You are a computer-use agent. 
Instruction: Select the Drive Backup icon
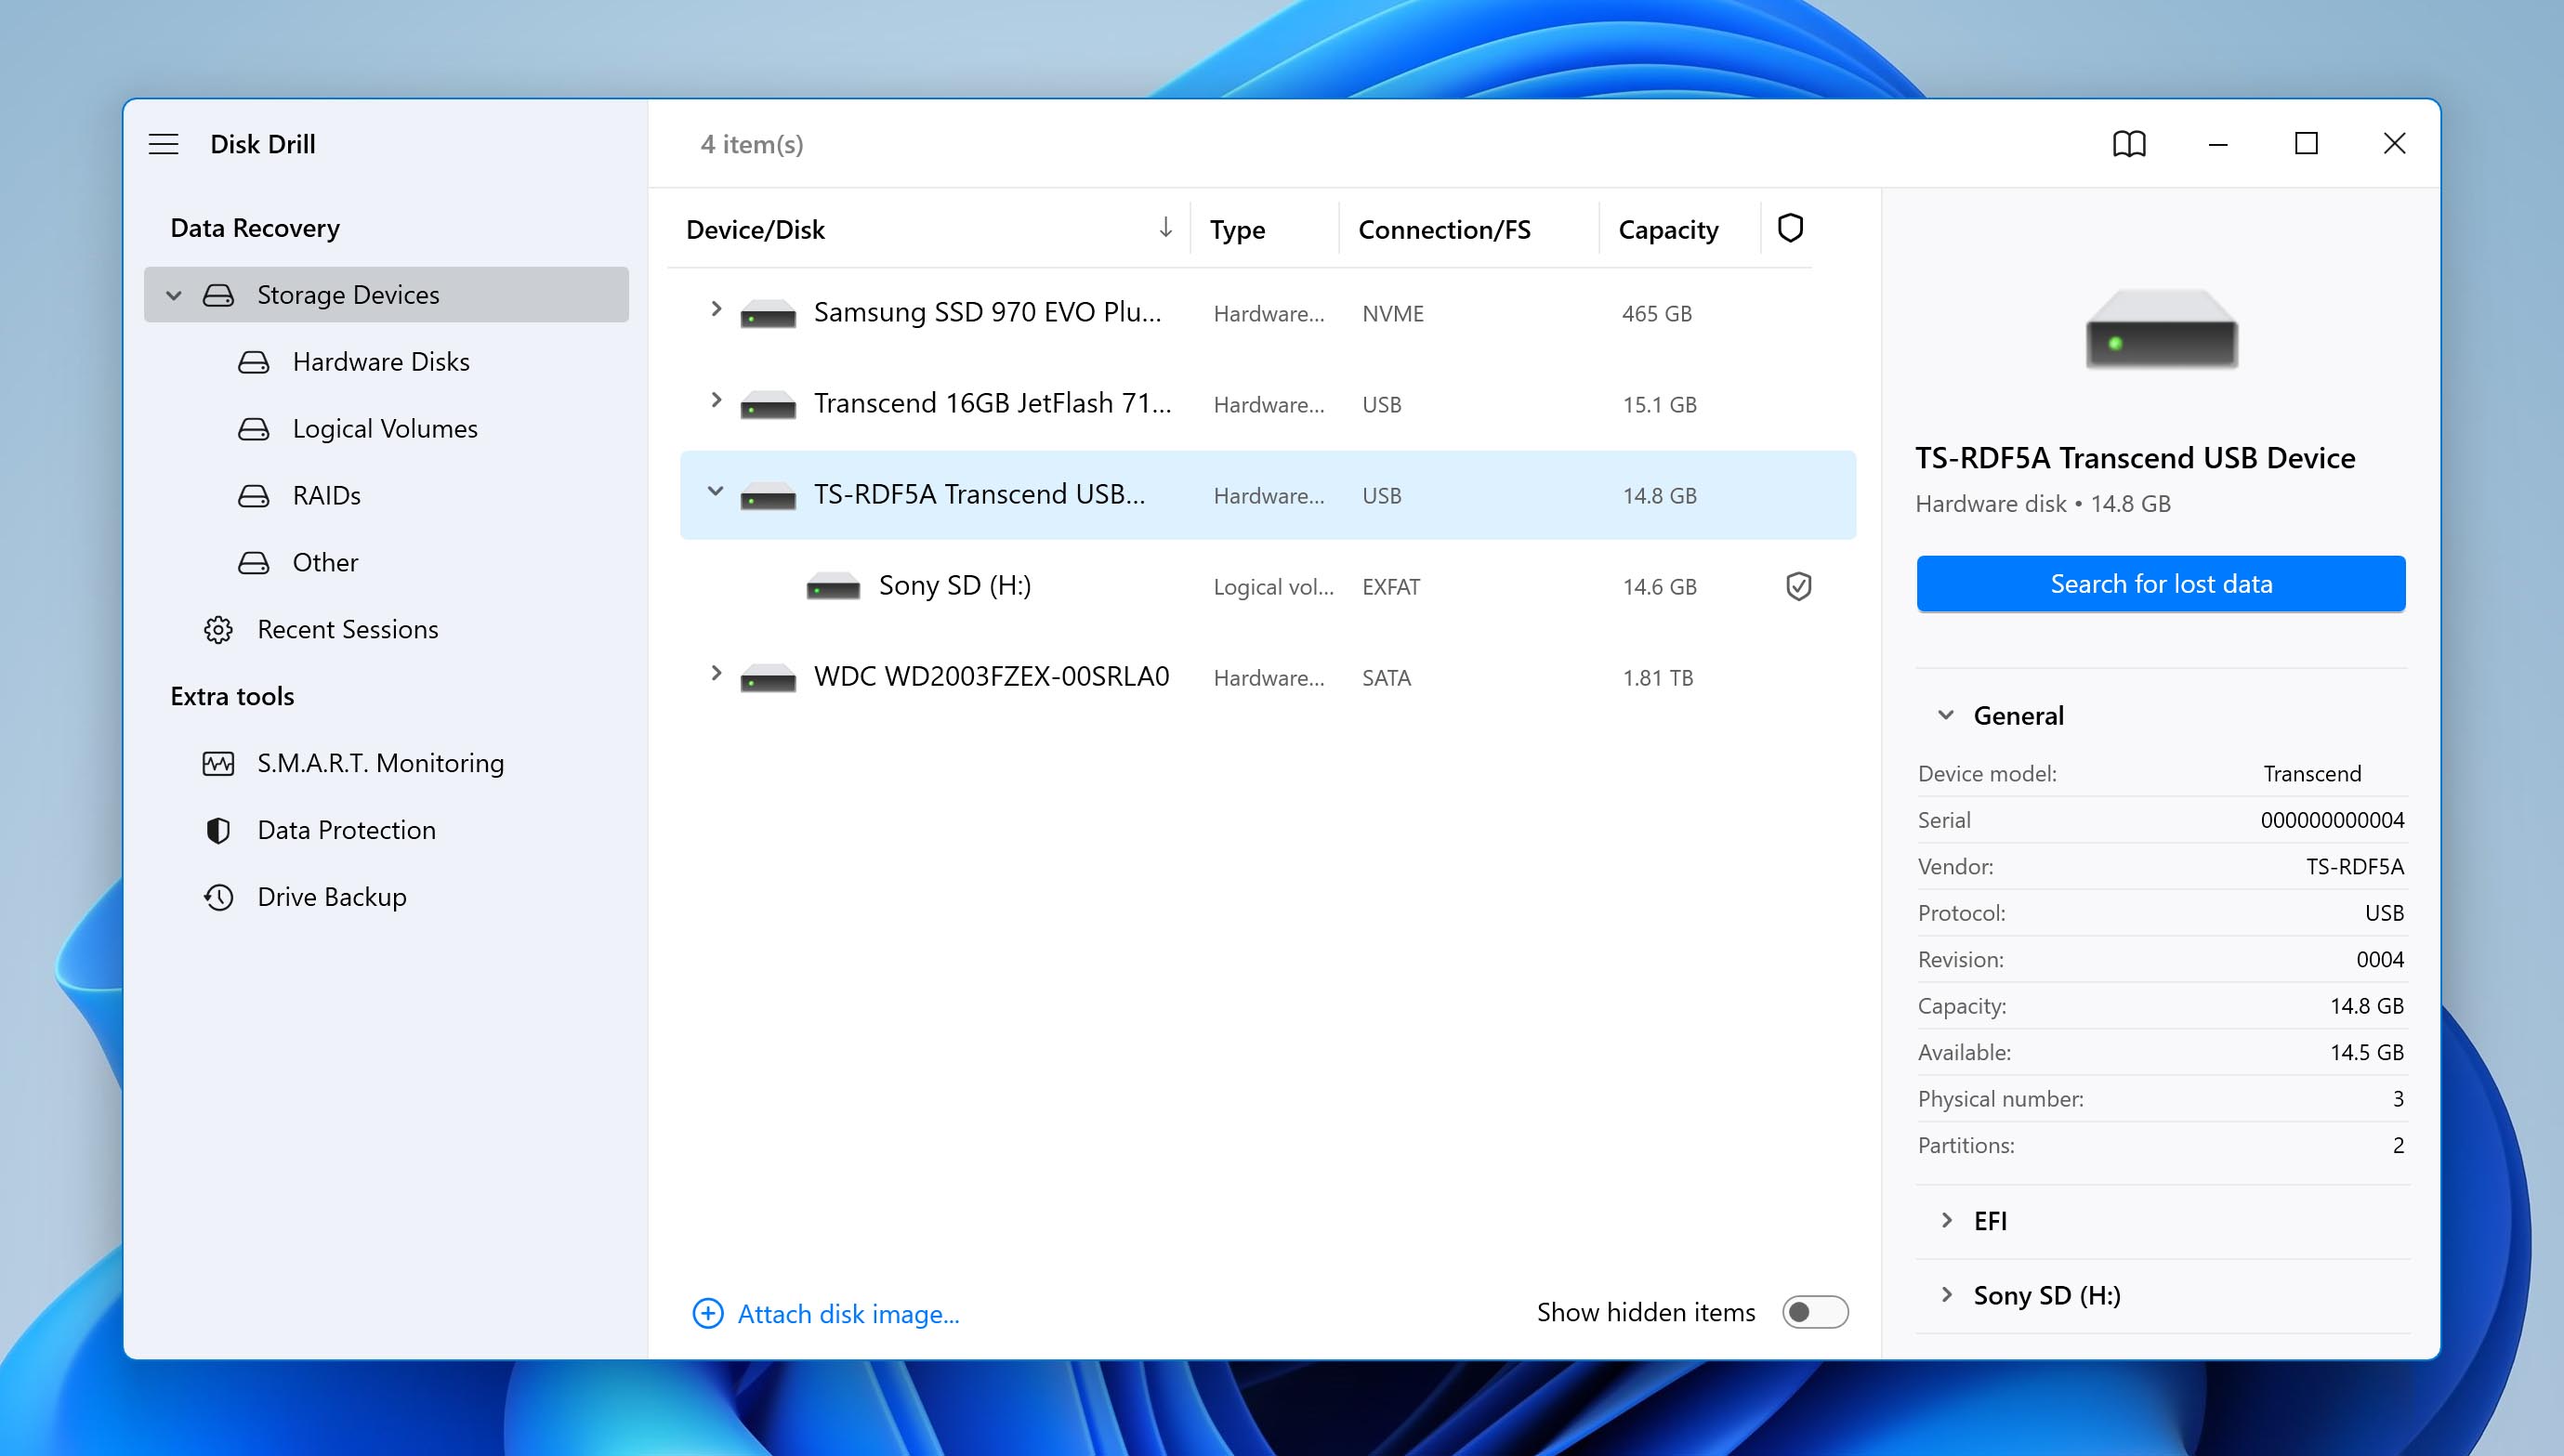click(x=218, y=896)
